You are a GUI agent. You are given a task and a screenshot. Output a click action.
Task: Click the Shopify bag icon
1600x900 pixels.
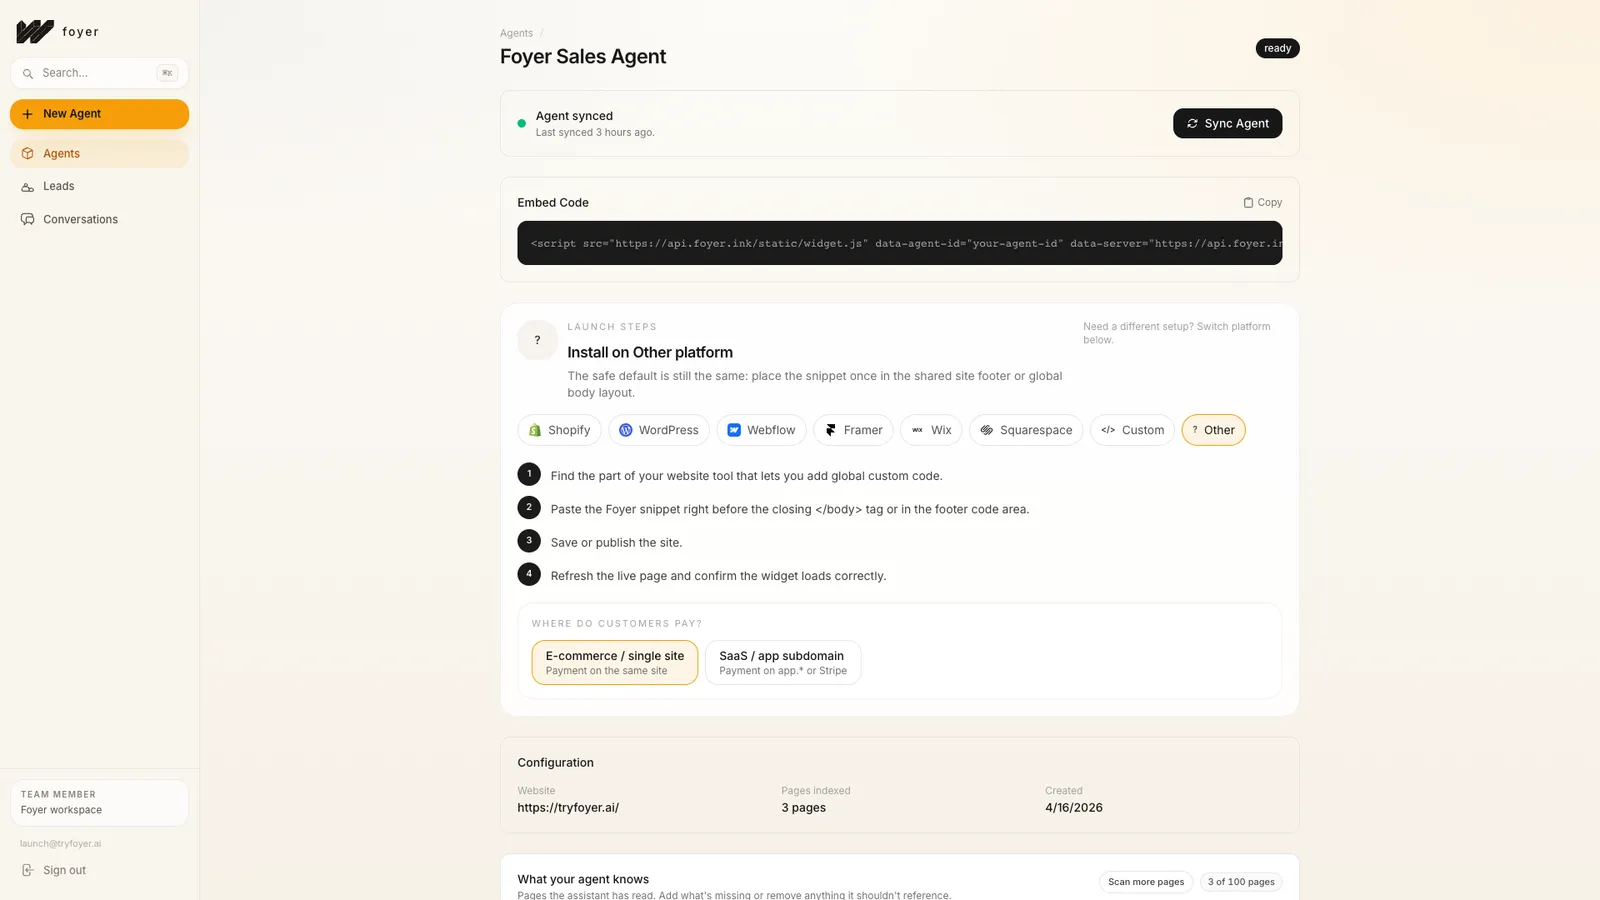pos(535,430)
